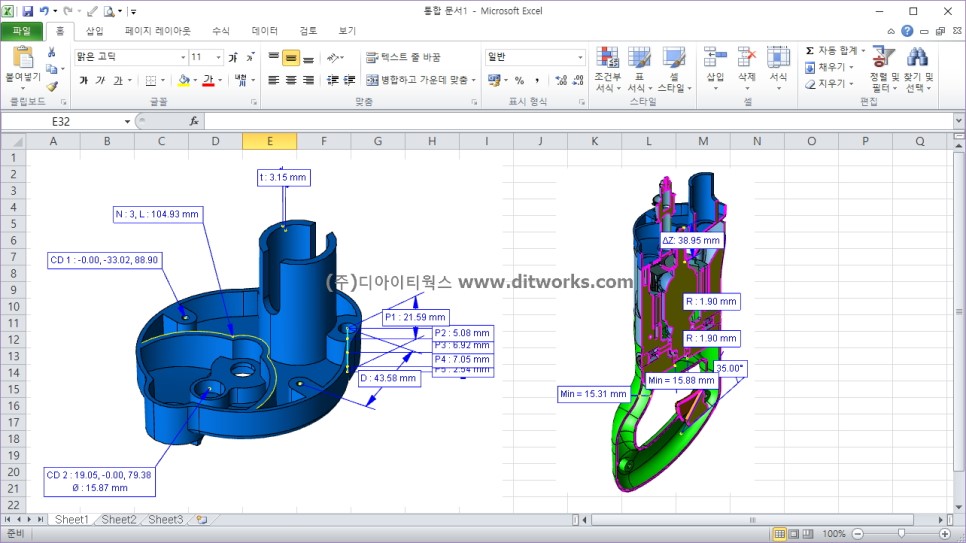Open the number format dropdown 일반
The image size is (966, 543).
click(x=580, y=57)
